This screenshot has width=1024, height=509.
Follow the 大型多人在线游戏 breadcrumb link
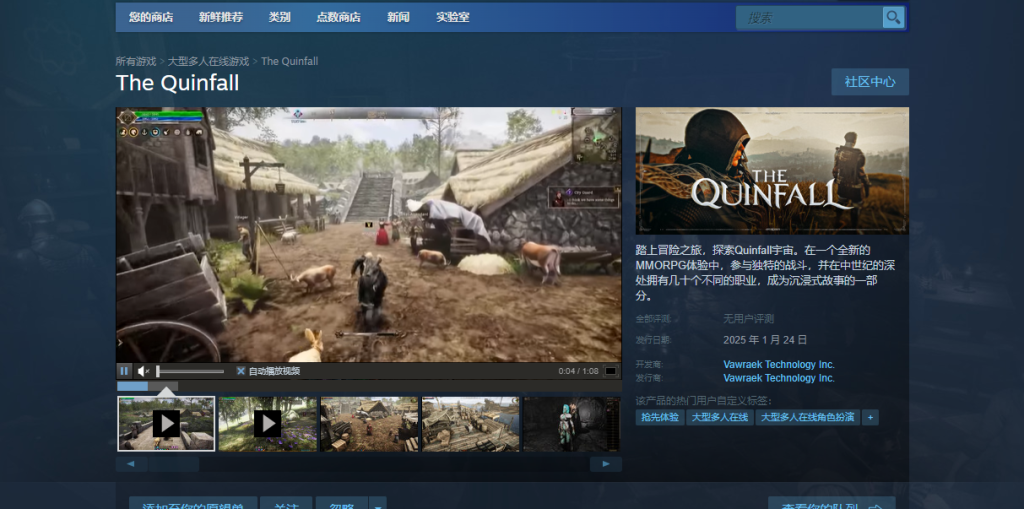208,61
